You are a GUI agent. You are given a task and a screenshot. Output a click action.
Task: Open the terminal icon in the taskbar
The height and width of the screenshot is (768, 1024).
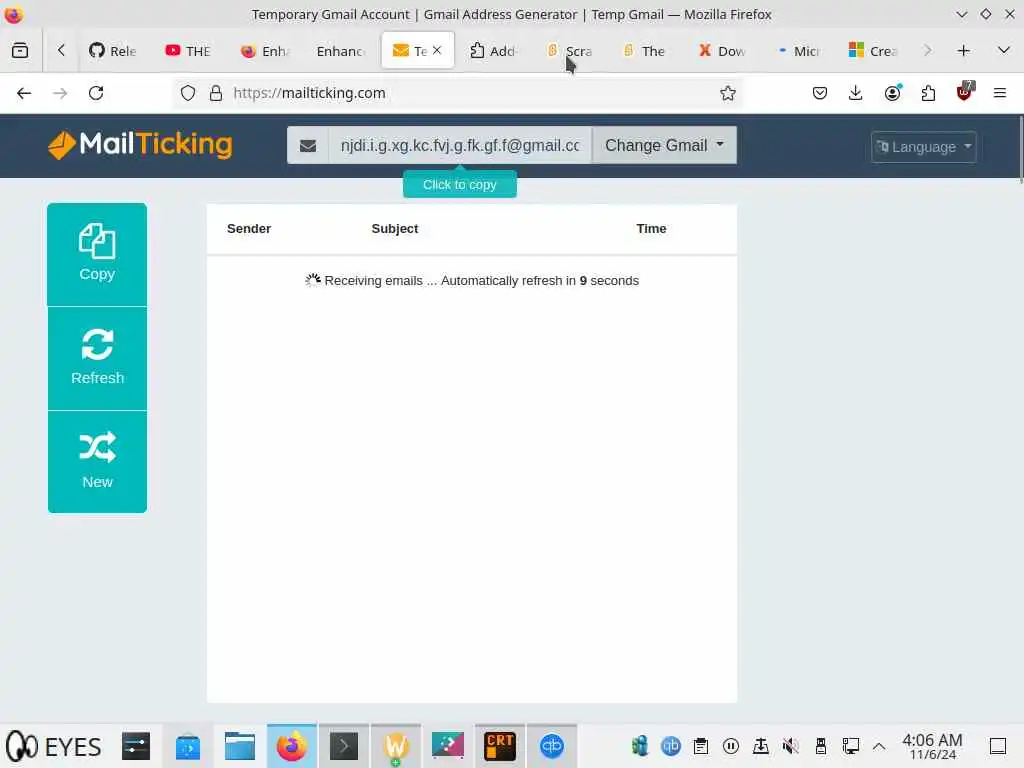coord(344,746)
